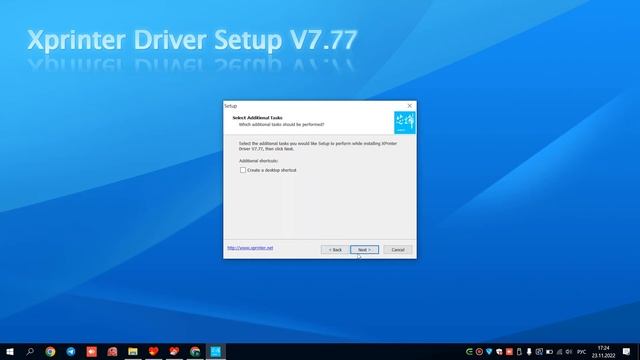Open the red heart app on taskbar

point(153,351)
